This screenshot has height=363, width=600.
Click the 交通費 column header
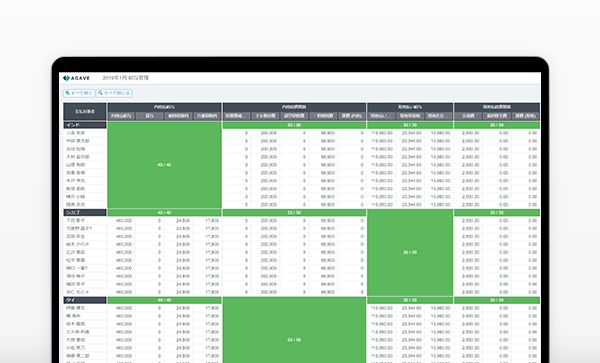(468, 116)
